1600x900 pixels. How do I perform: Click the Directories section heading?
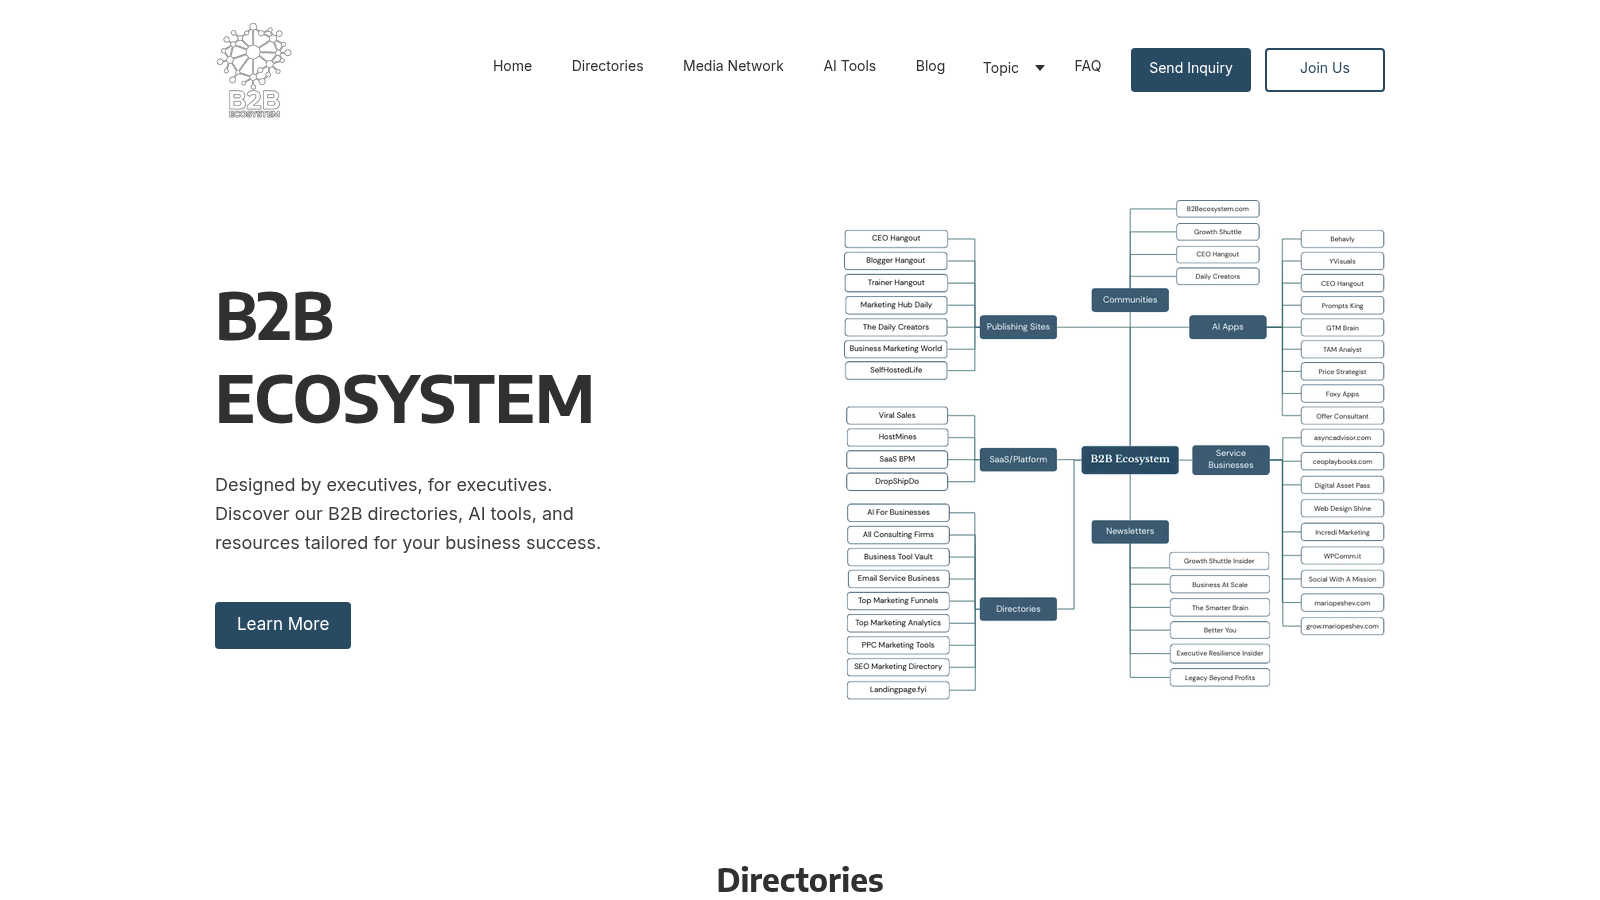800,880
